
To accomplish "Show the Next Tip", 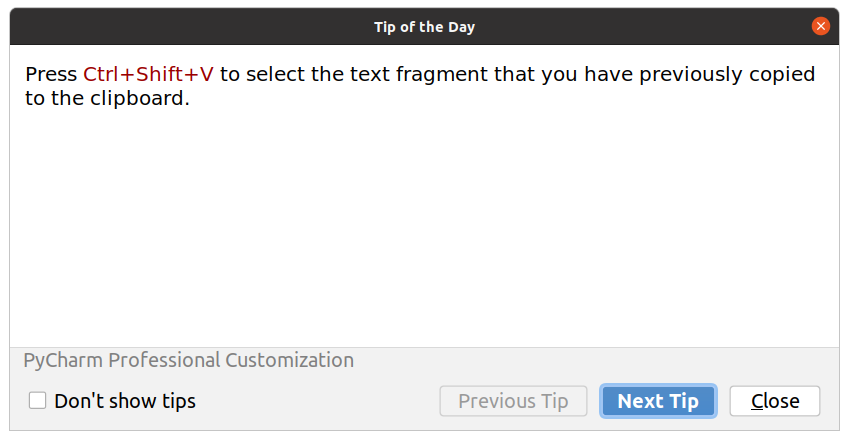I will [658, 401].
